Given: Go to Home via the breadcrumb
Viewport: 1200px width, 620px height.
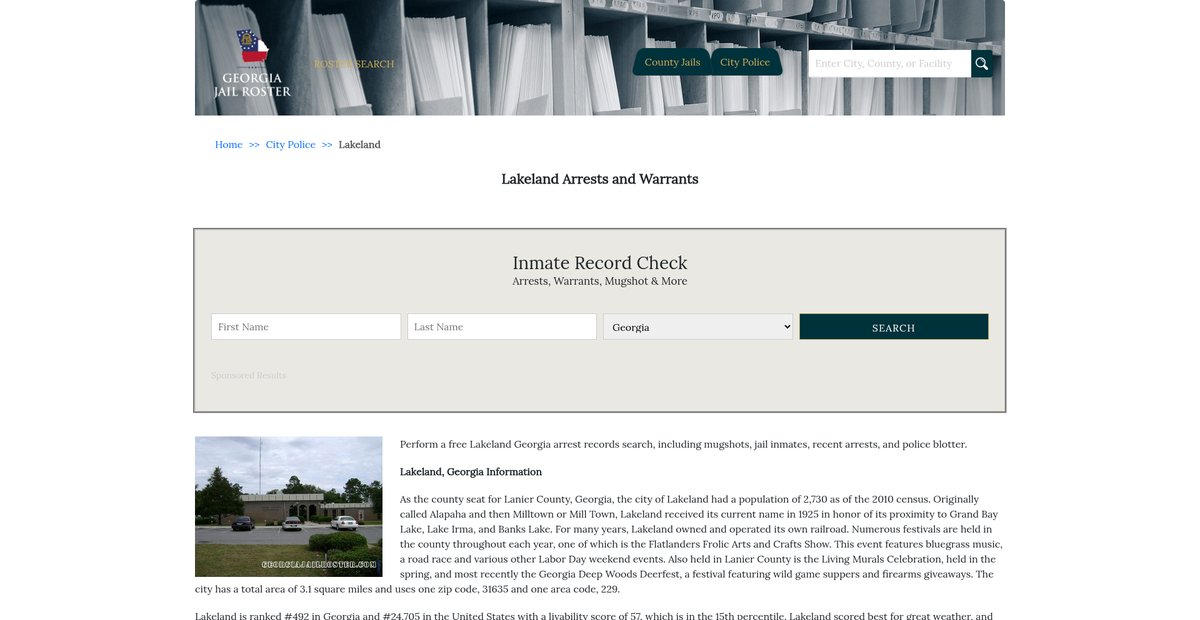Looking at the screenshot, I should [228, 145].
